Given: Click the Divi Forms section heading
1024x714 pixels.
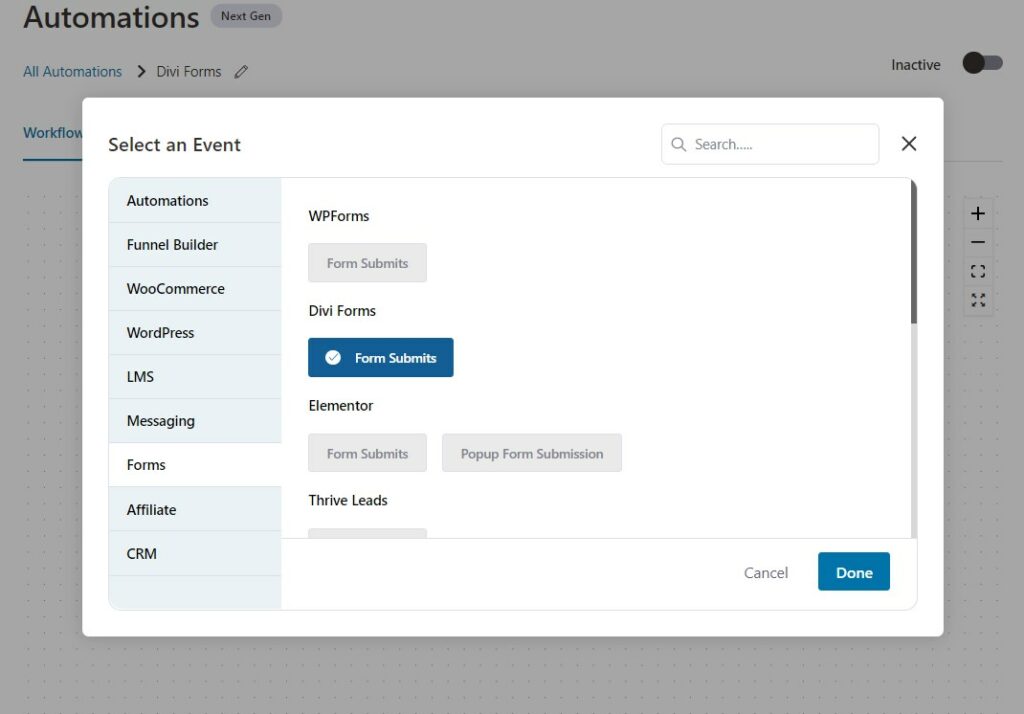Looking at the screenshot, I should 342,311.
